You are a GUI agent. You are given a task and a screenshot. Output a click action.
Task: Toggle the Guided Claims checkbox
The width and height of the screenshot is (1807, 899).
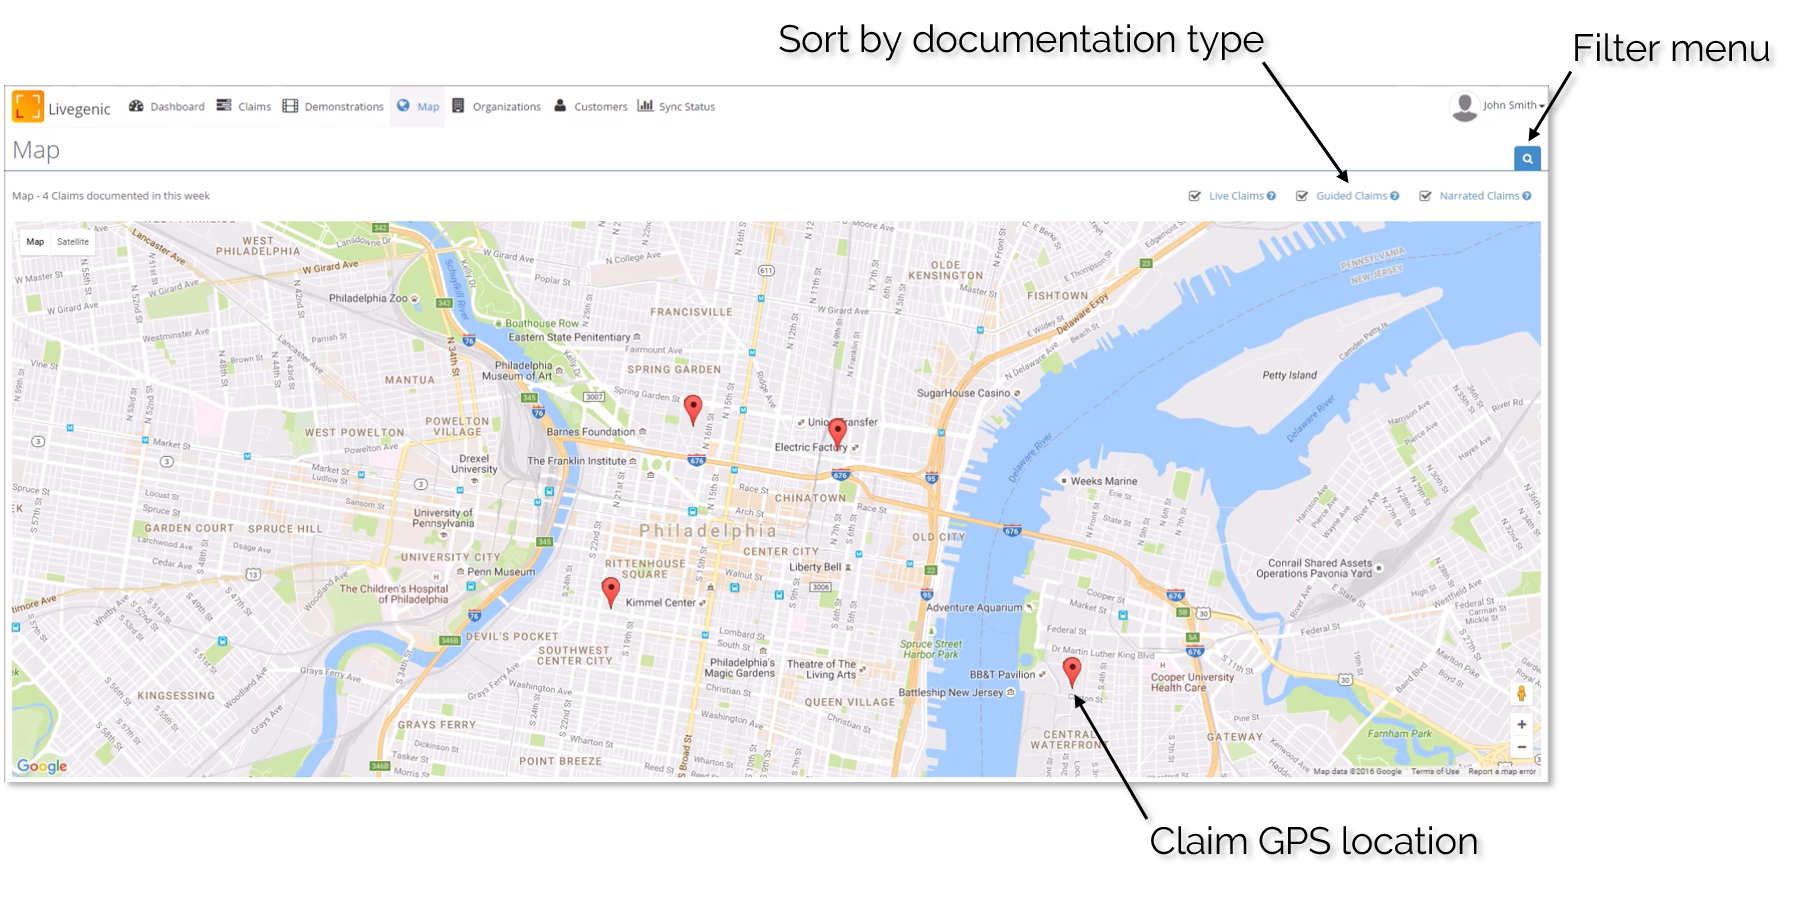[x=1301, y=196]
